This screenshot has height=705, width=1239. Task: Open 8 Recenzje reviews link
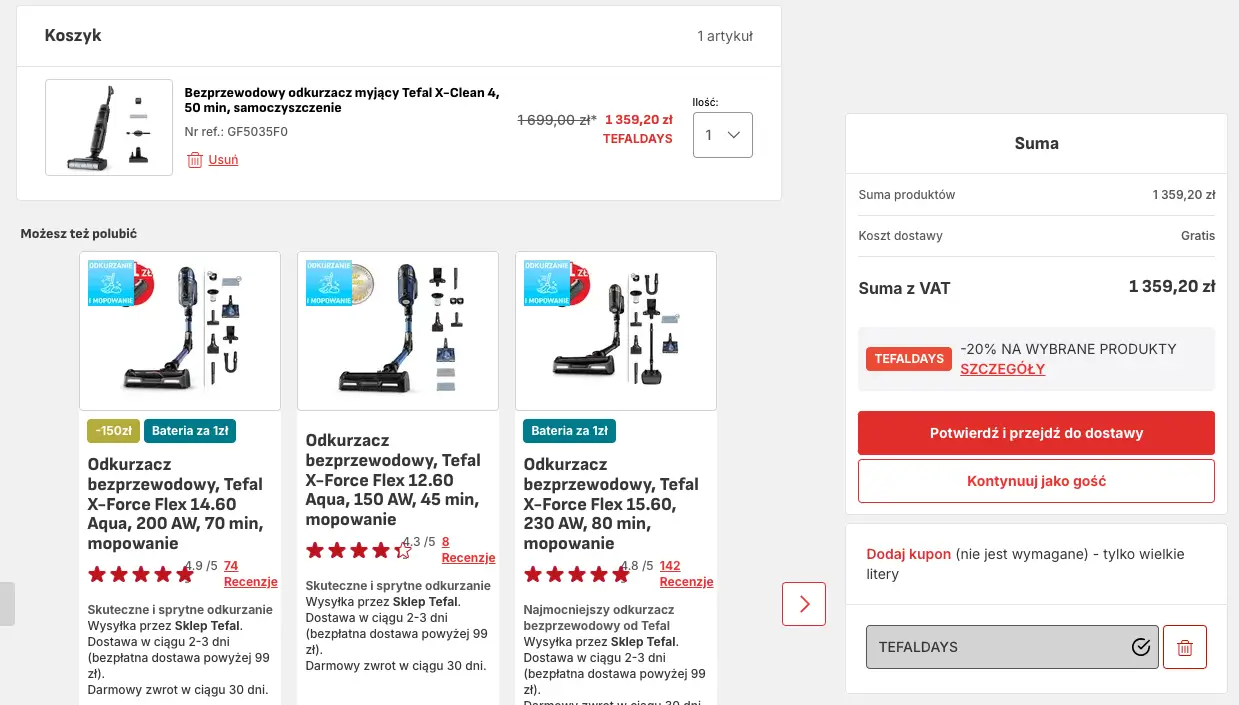[468, 550]
